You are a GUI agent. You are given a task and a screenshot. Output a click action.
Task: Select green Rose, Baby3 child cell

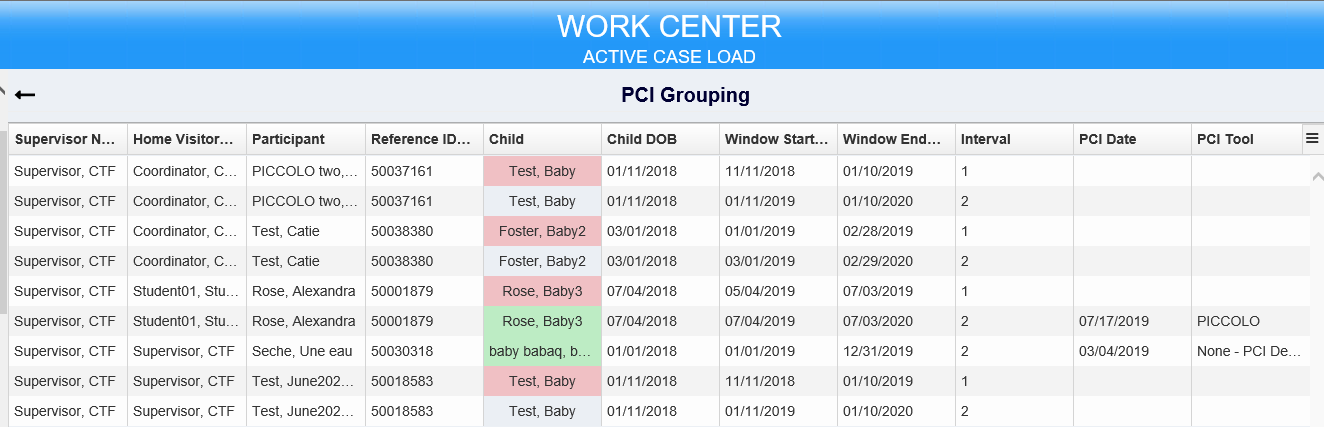542,321
